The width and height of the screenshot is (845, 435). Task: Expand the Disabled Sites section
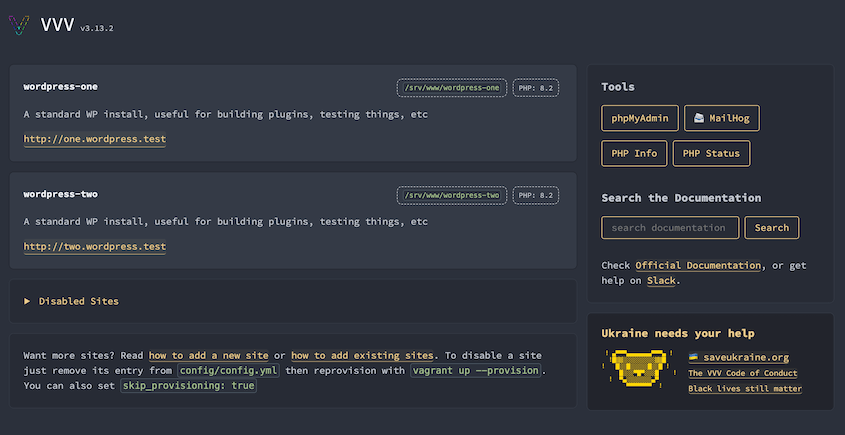coord(71,301)
